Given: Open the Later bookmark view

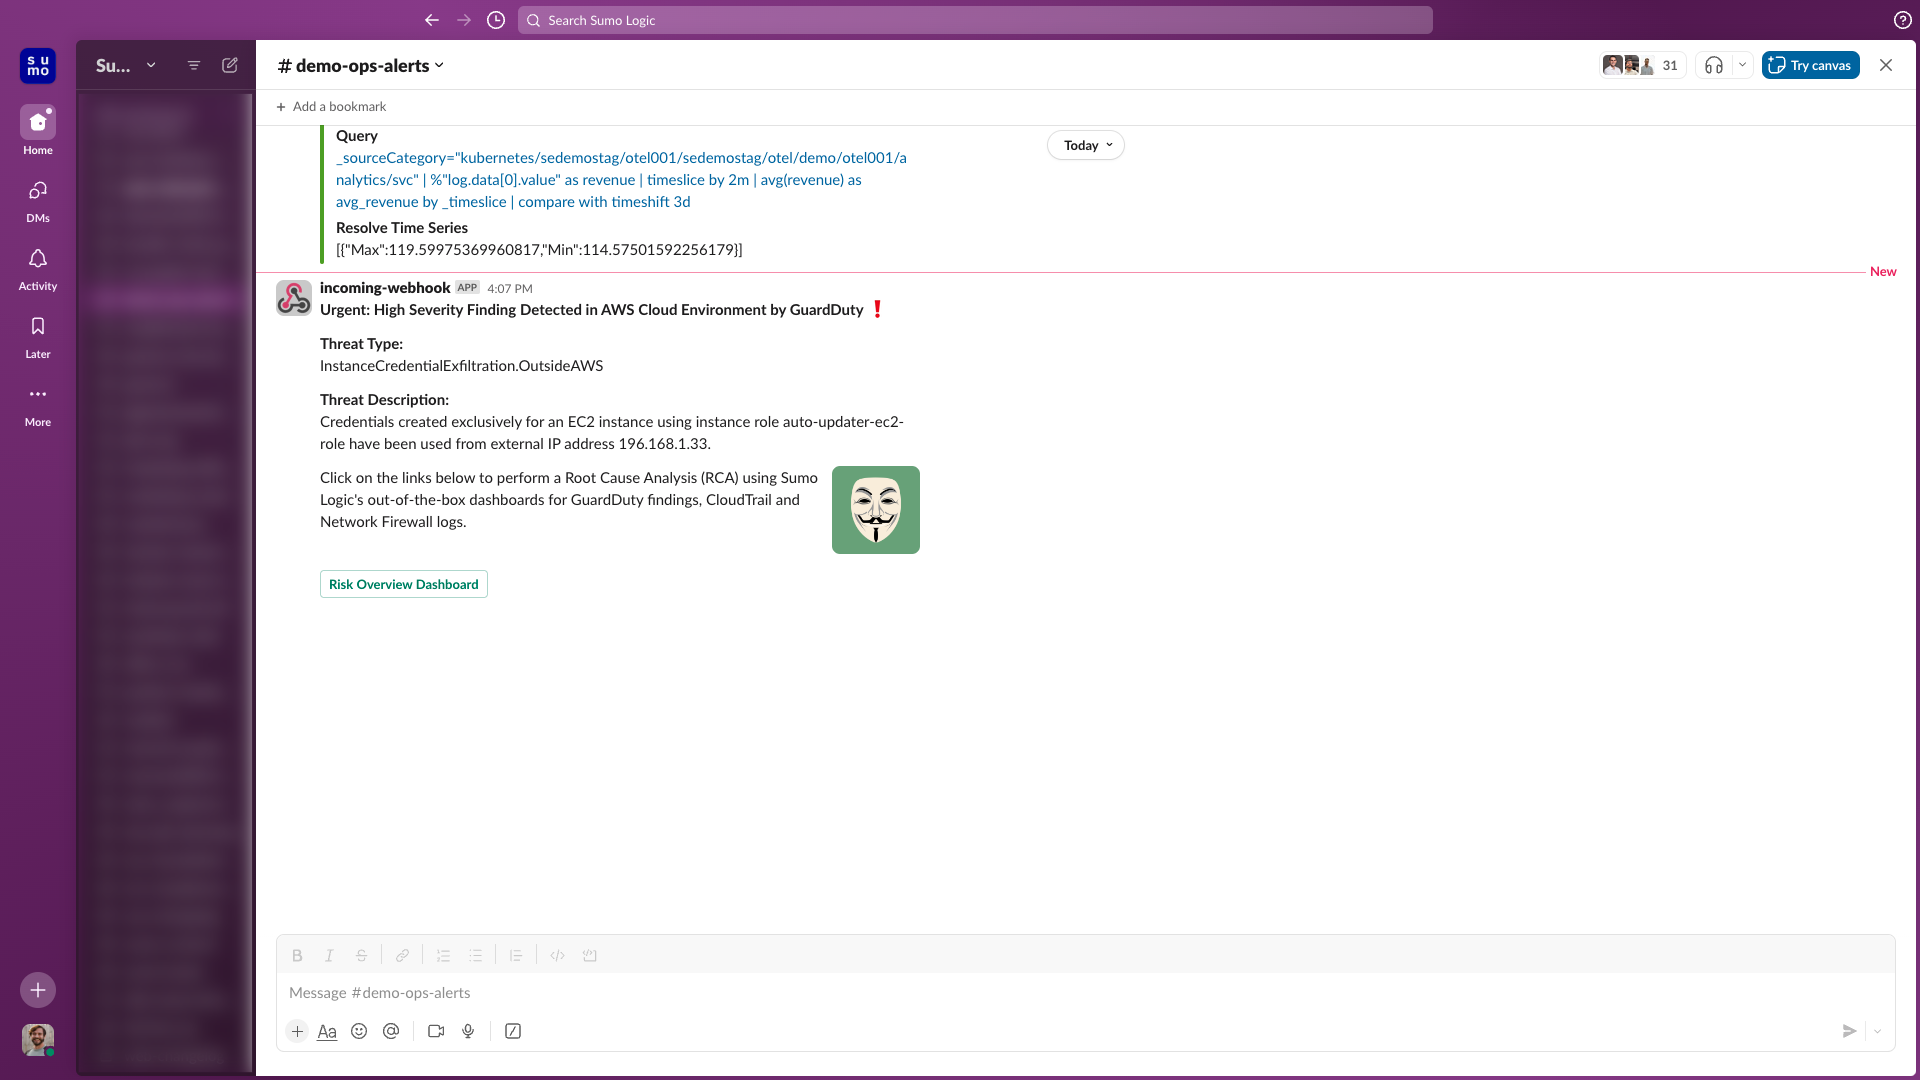Looking at the screenshot, I should 38,328.
